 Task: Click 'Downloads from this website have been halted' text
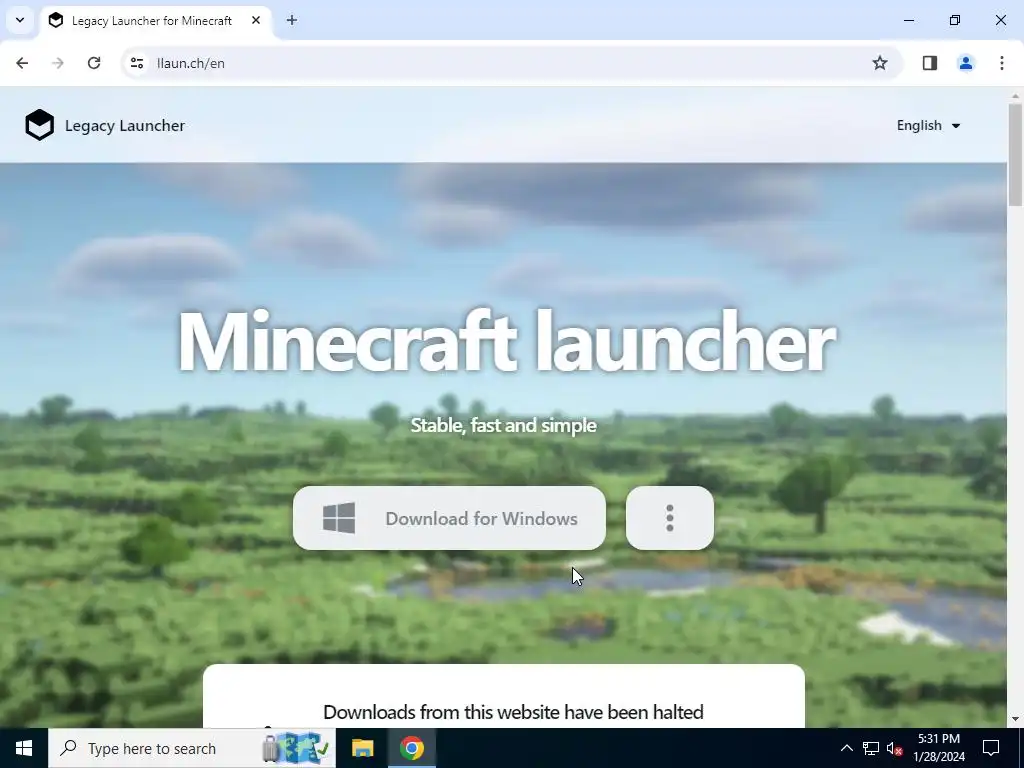coord(513,712)
